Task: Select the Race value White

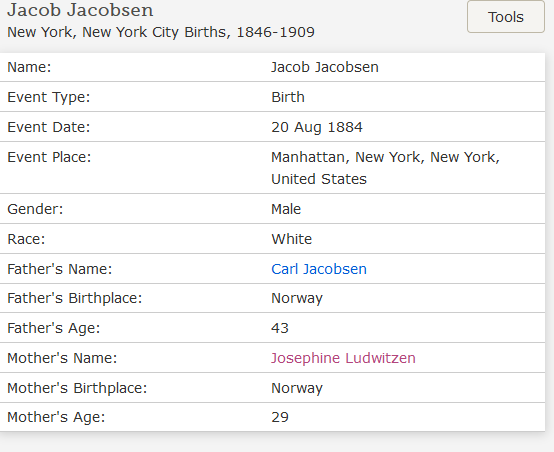Action: point(291,239)
